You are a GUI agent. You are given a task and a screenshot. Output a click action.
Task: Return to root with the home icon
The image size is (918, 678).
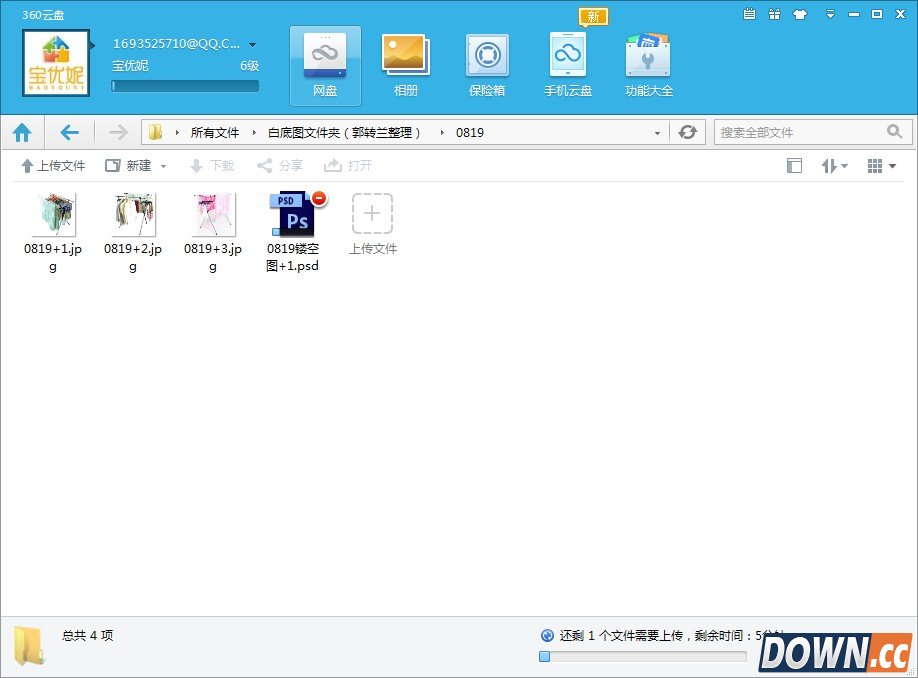click(x=23, y=131)
